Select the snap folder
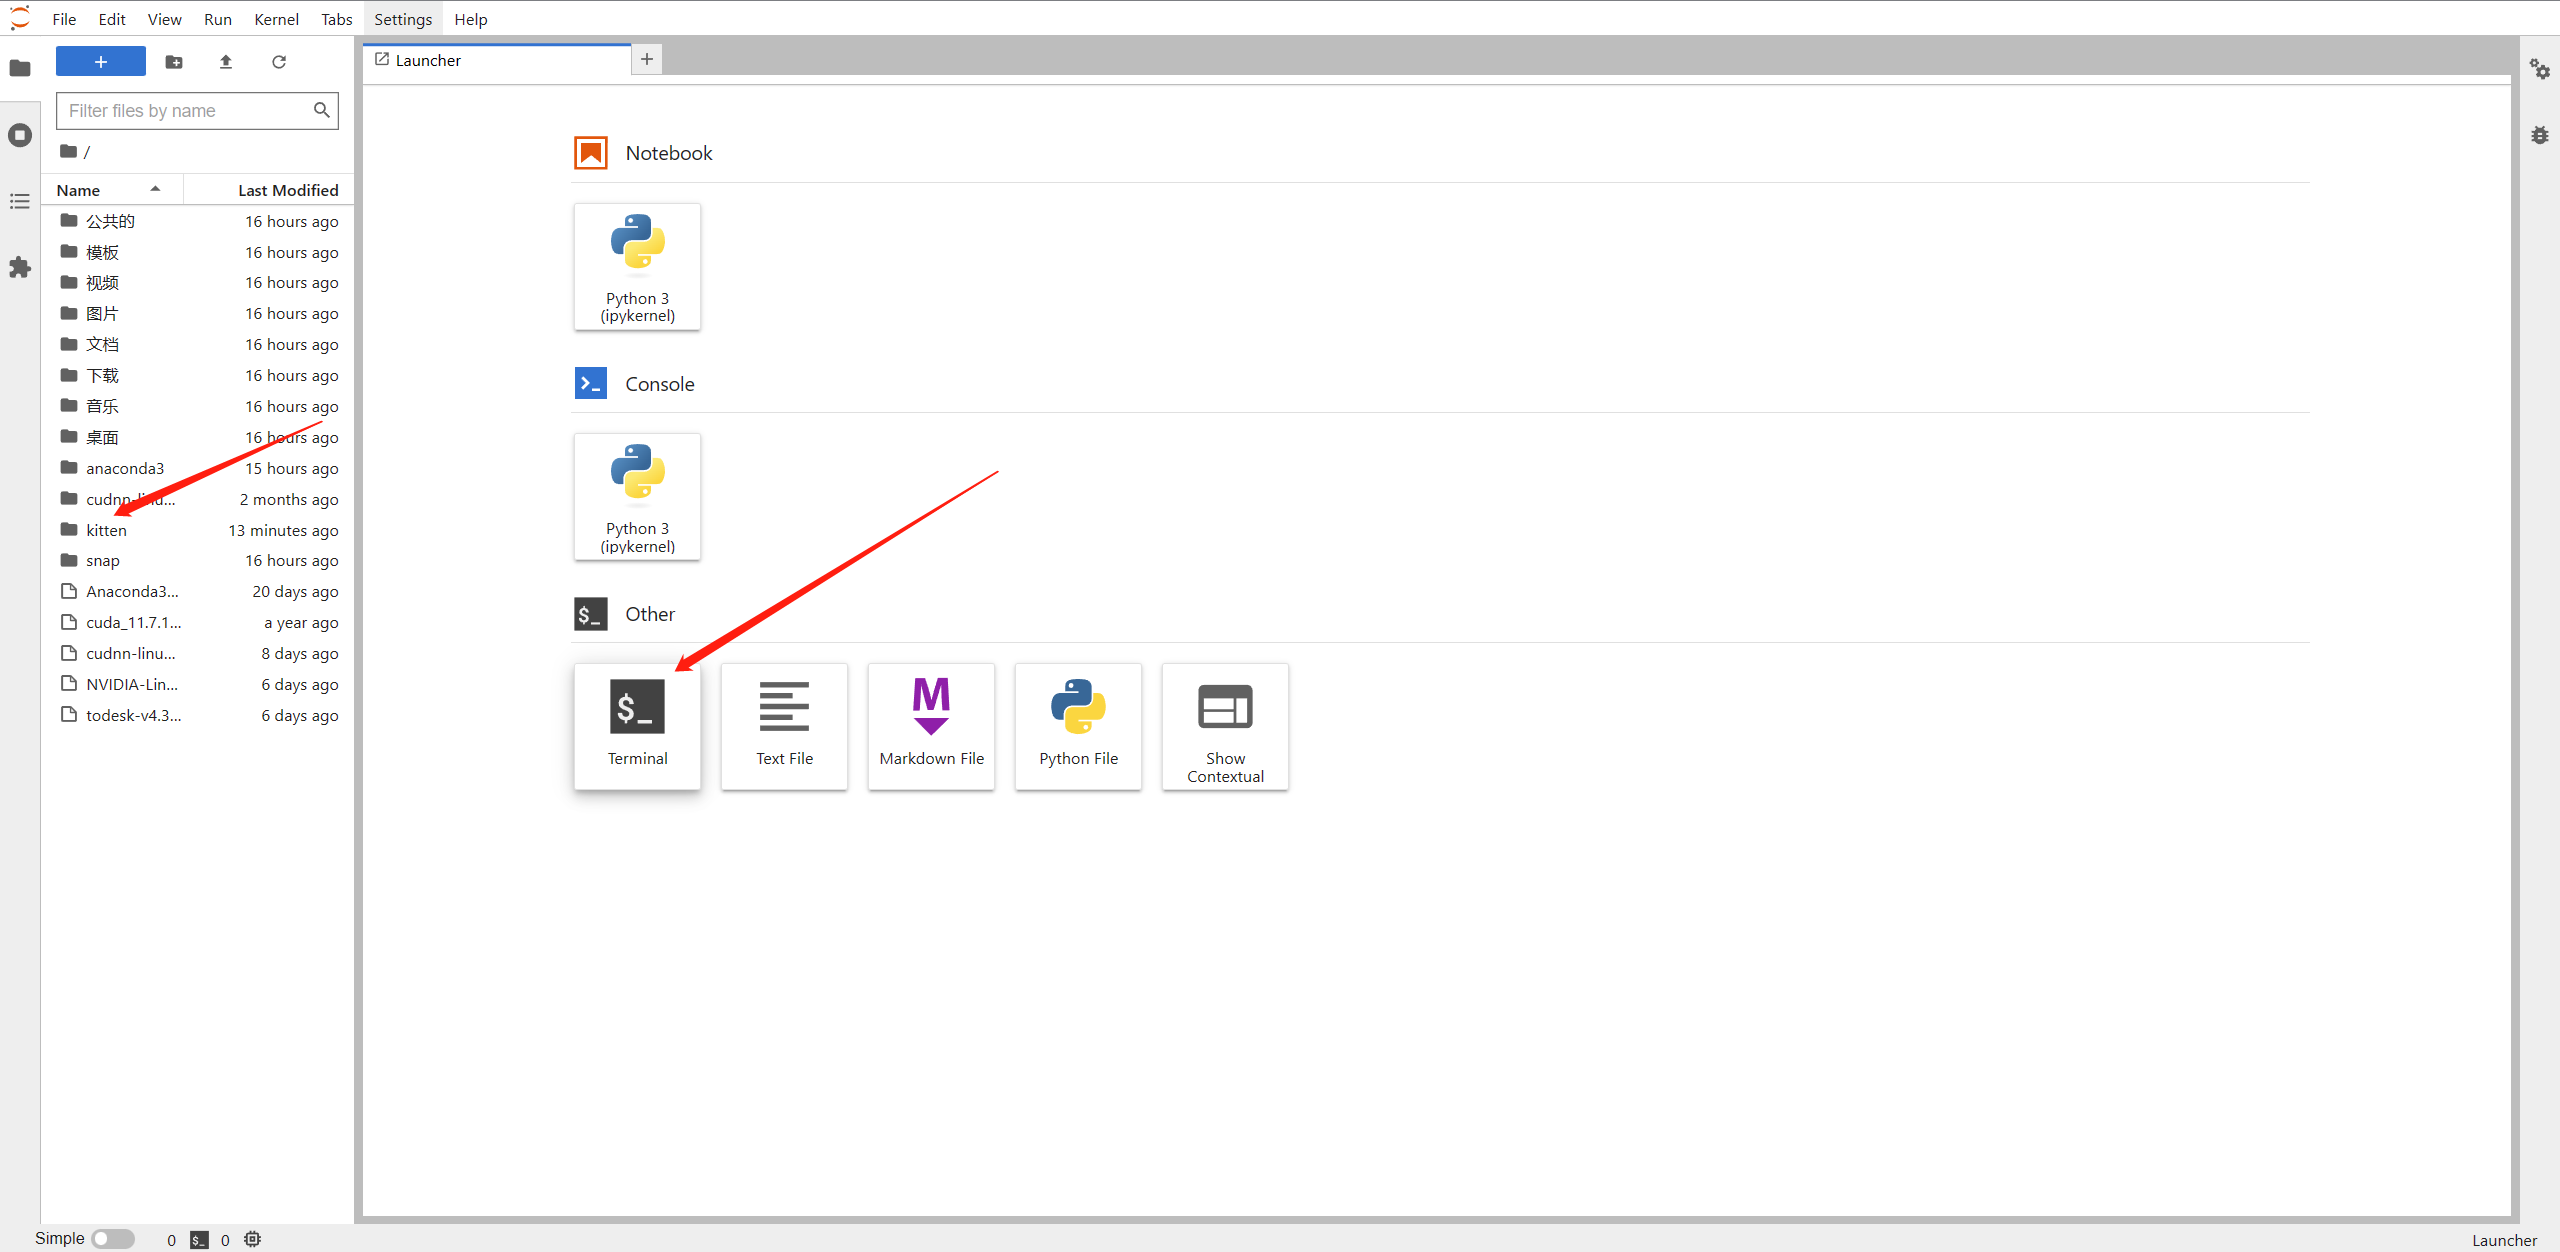2560x1252 pixels. [198, 561]
